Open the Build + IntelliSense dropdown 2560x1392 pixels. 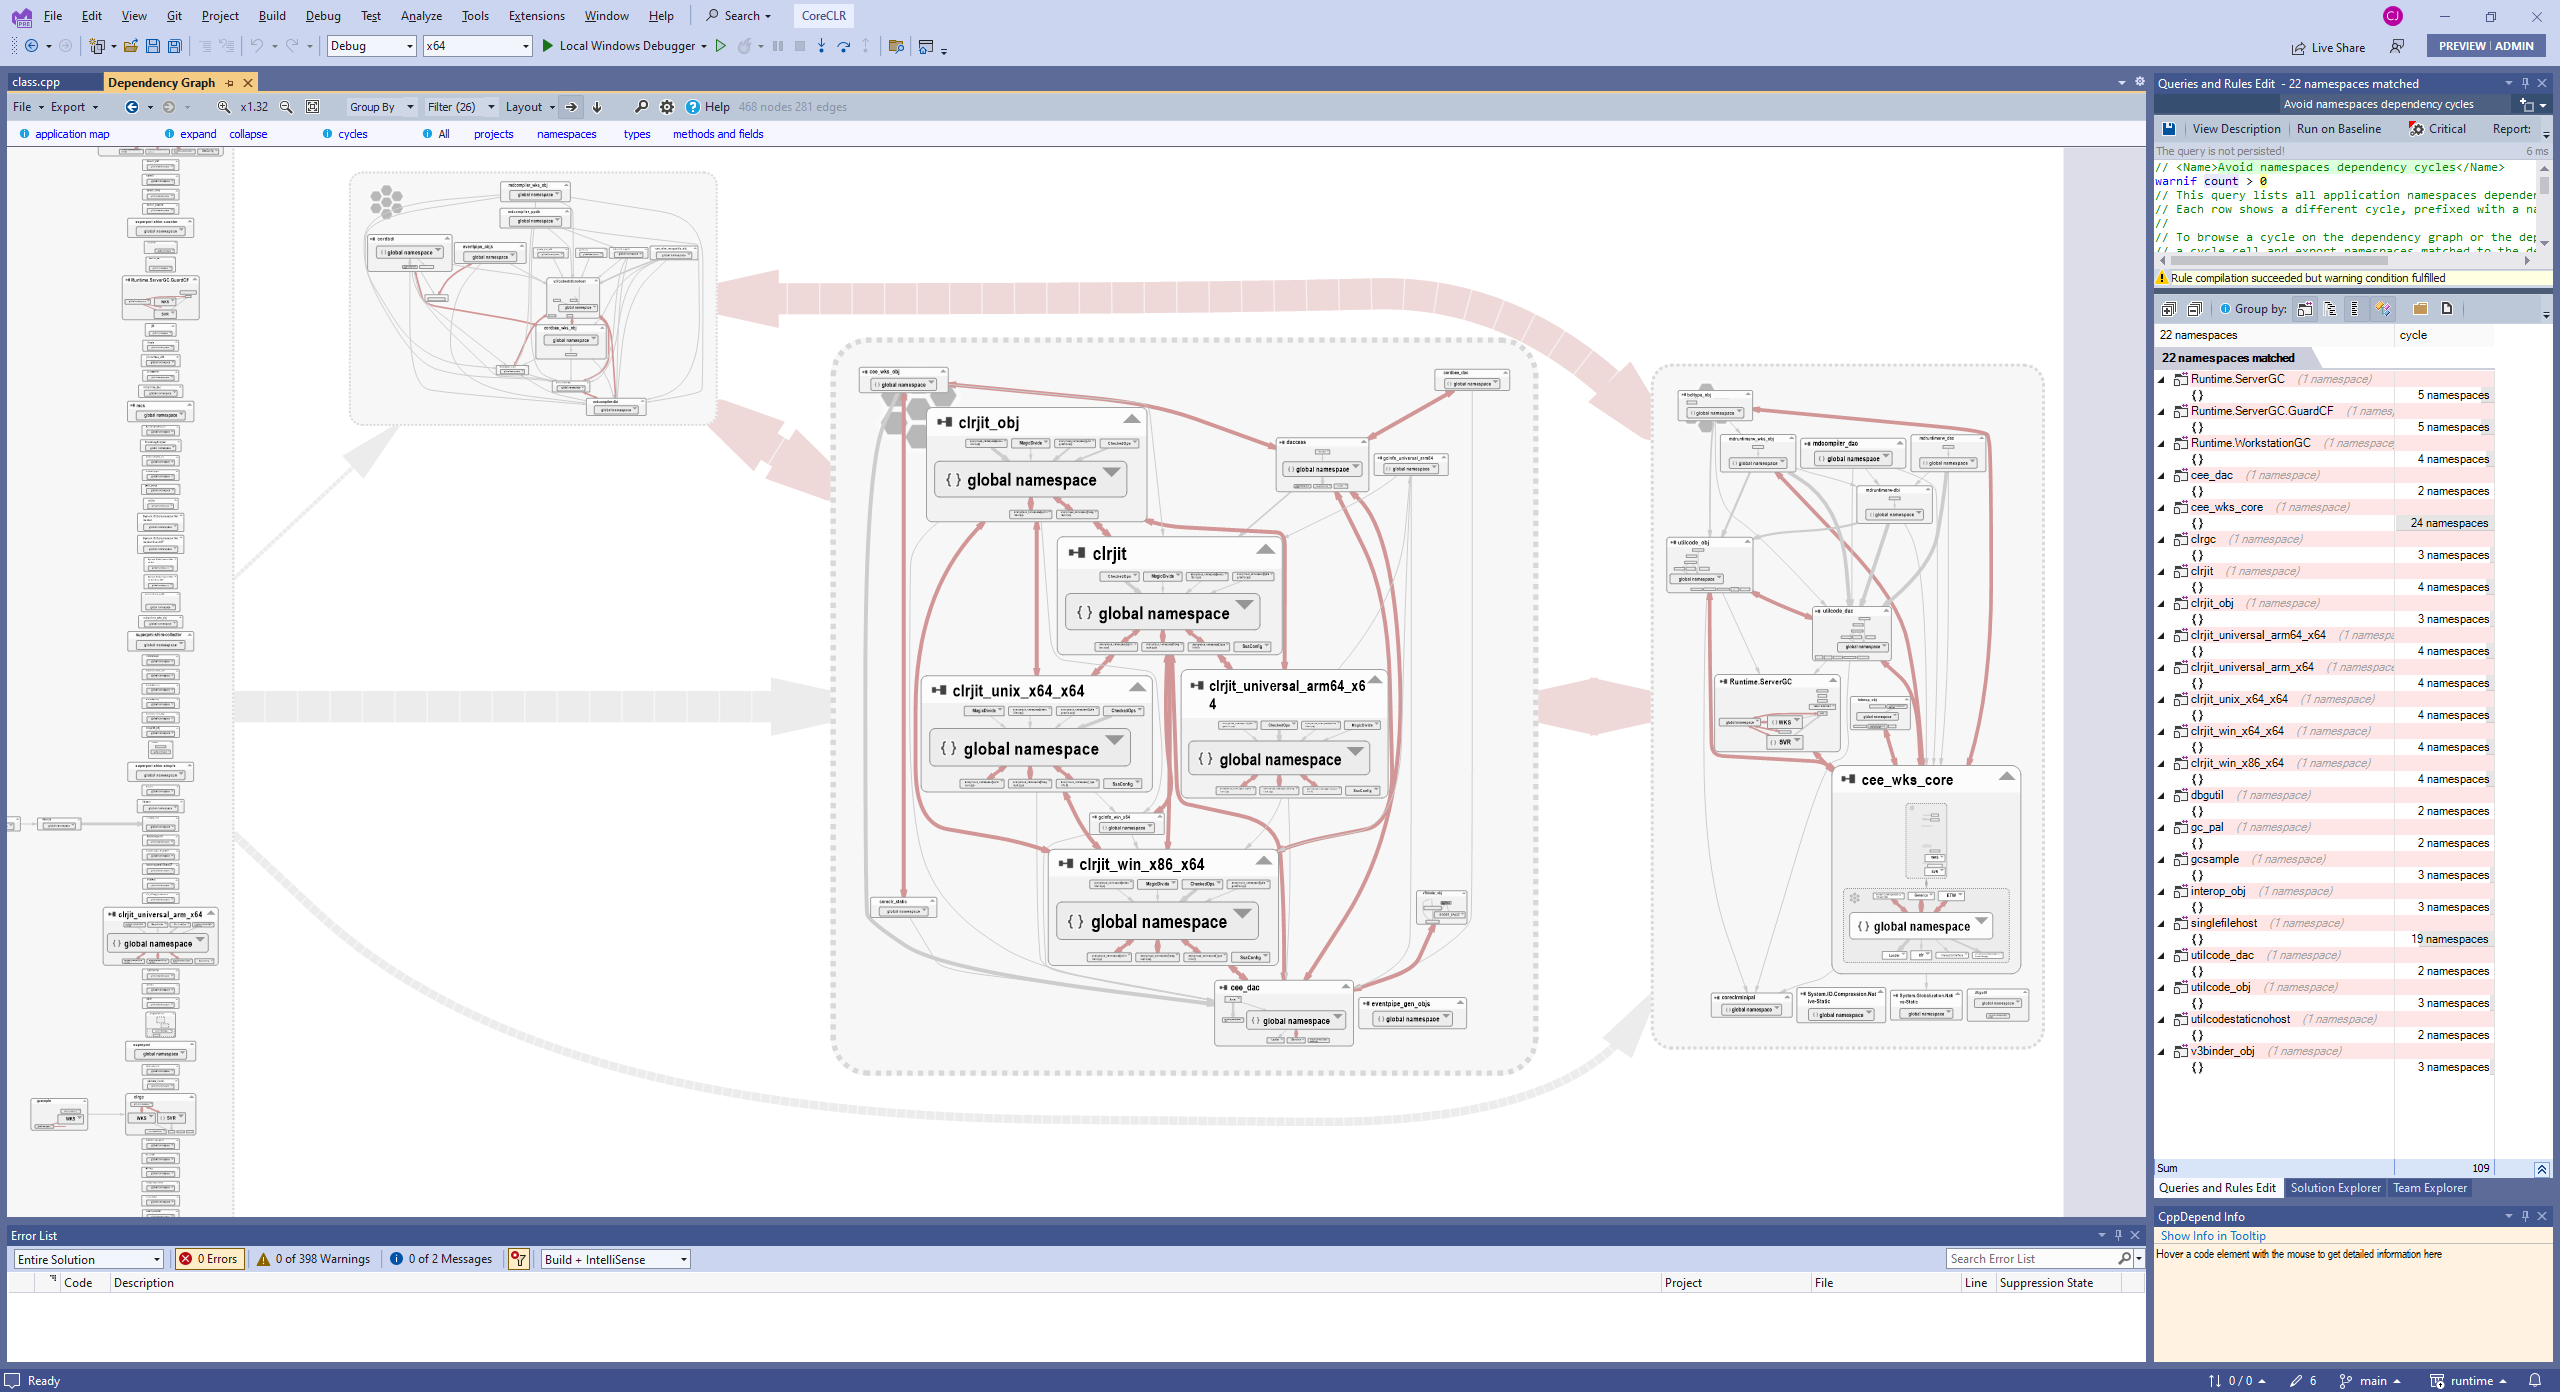point(615,1259)
